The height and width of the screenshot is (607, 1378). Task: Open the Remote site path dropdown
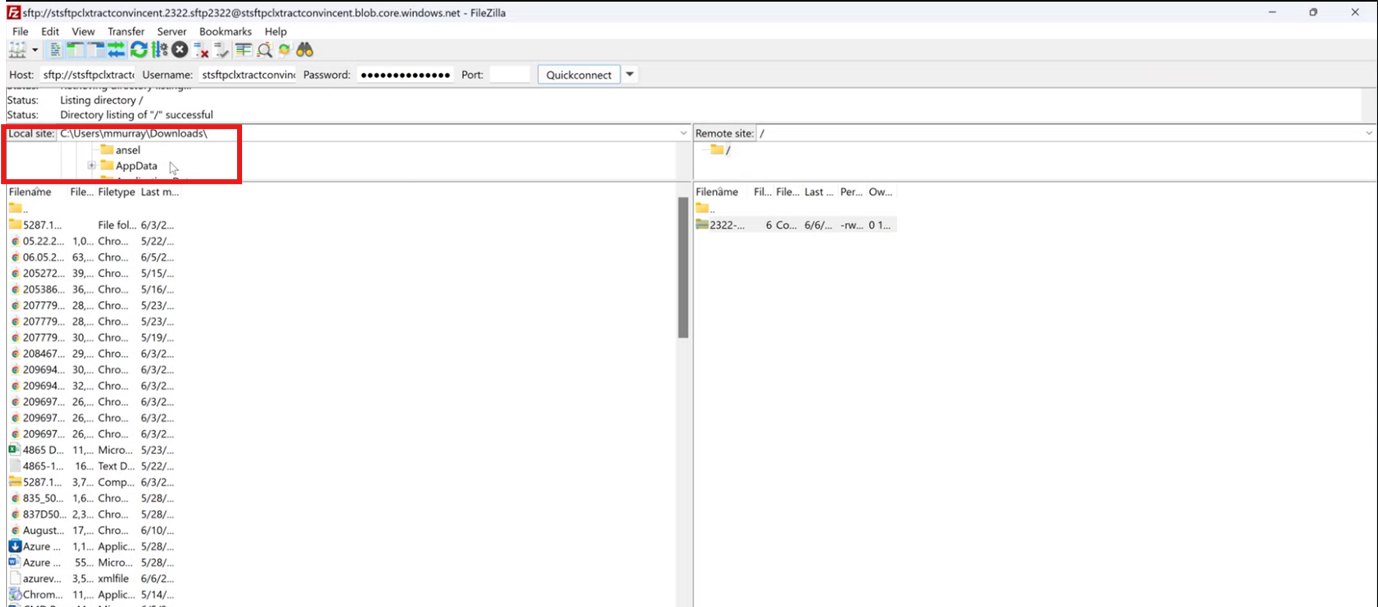click(1369, 133)
